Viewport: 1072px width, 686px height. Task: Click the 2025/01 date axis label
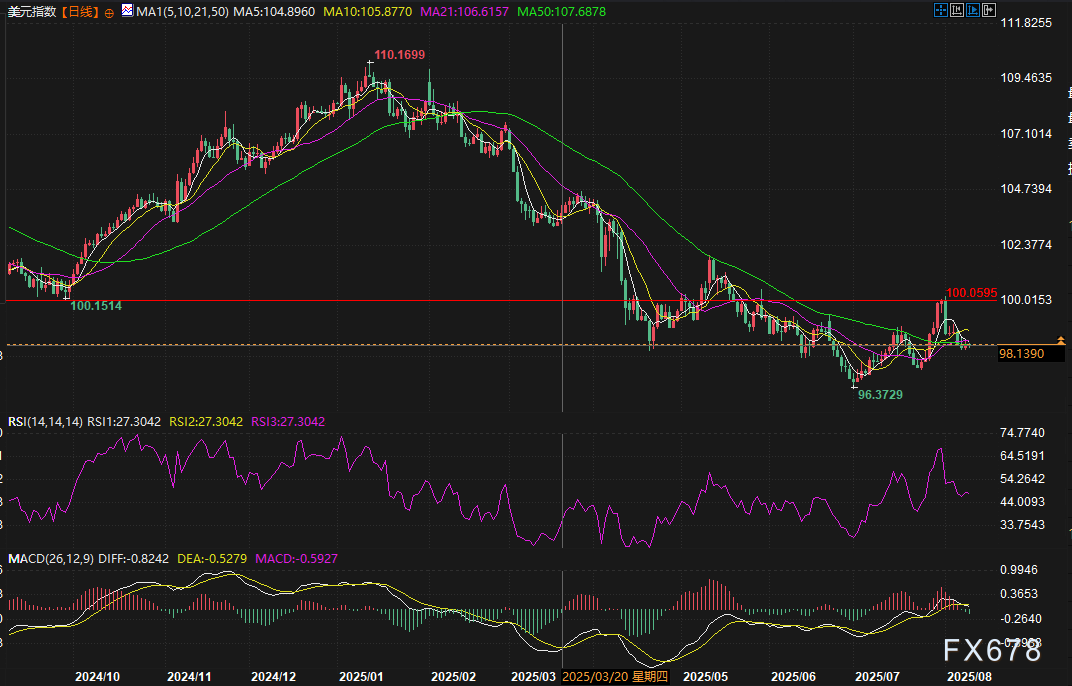coord(362,676)
